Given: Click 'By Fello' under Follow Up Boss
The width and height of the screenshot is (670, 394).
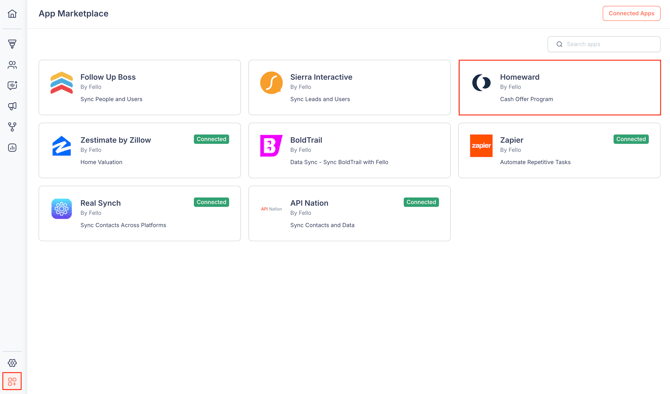Looking at the screenshot, I should (91, 87).
